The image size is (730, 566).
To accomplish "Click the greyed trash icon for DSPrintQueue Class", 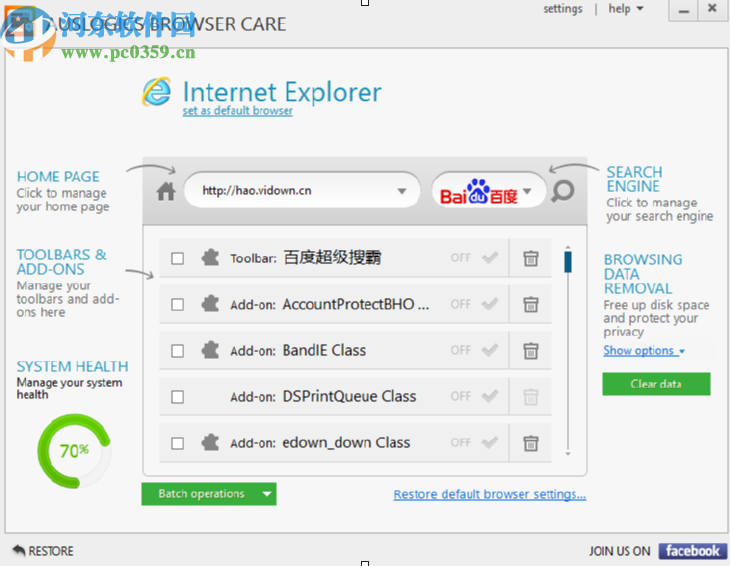I will [x=531, y=397].
